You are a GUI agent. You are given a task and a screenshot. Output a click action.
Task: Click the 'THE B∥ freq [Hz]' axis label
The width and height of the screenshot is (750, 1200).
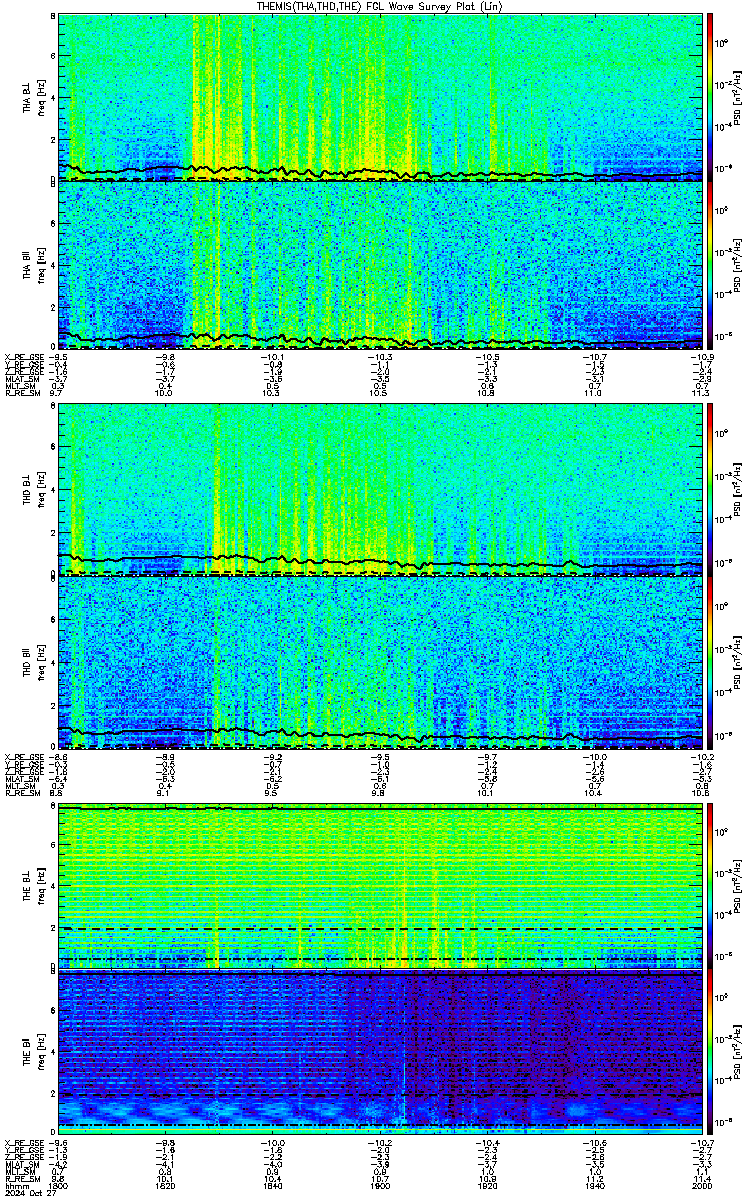tap(33, 1053)
